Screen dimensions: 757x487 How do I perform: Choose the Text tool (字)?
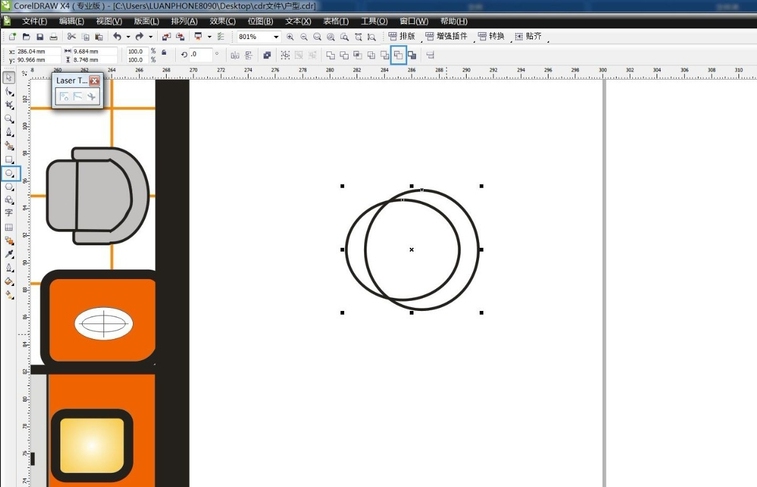click(9, 213)
